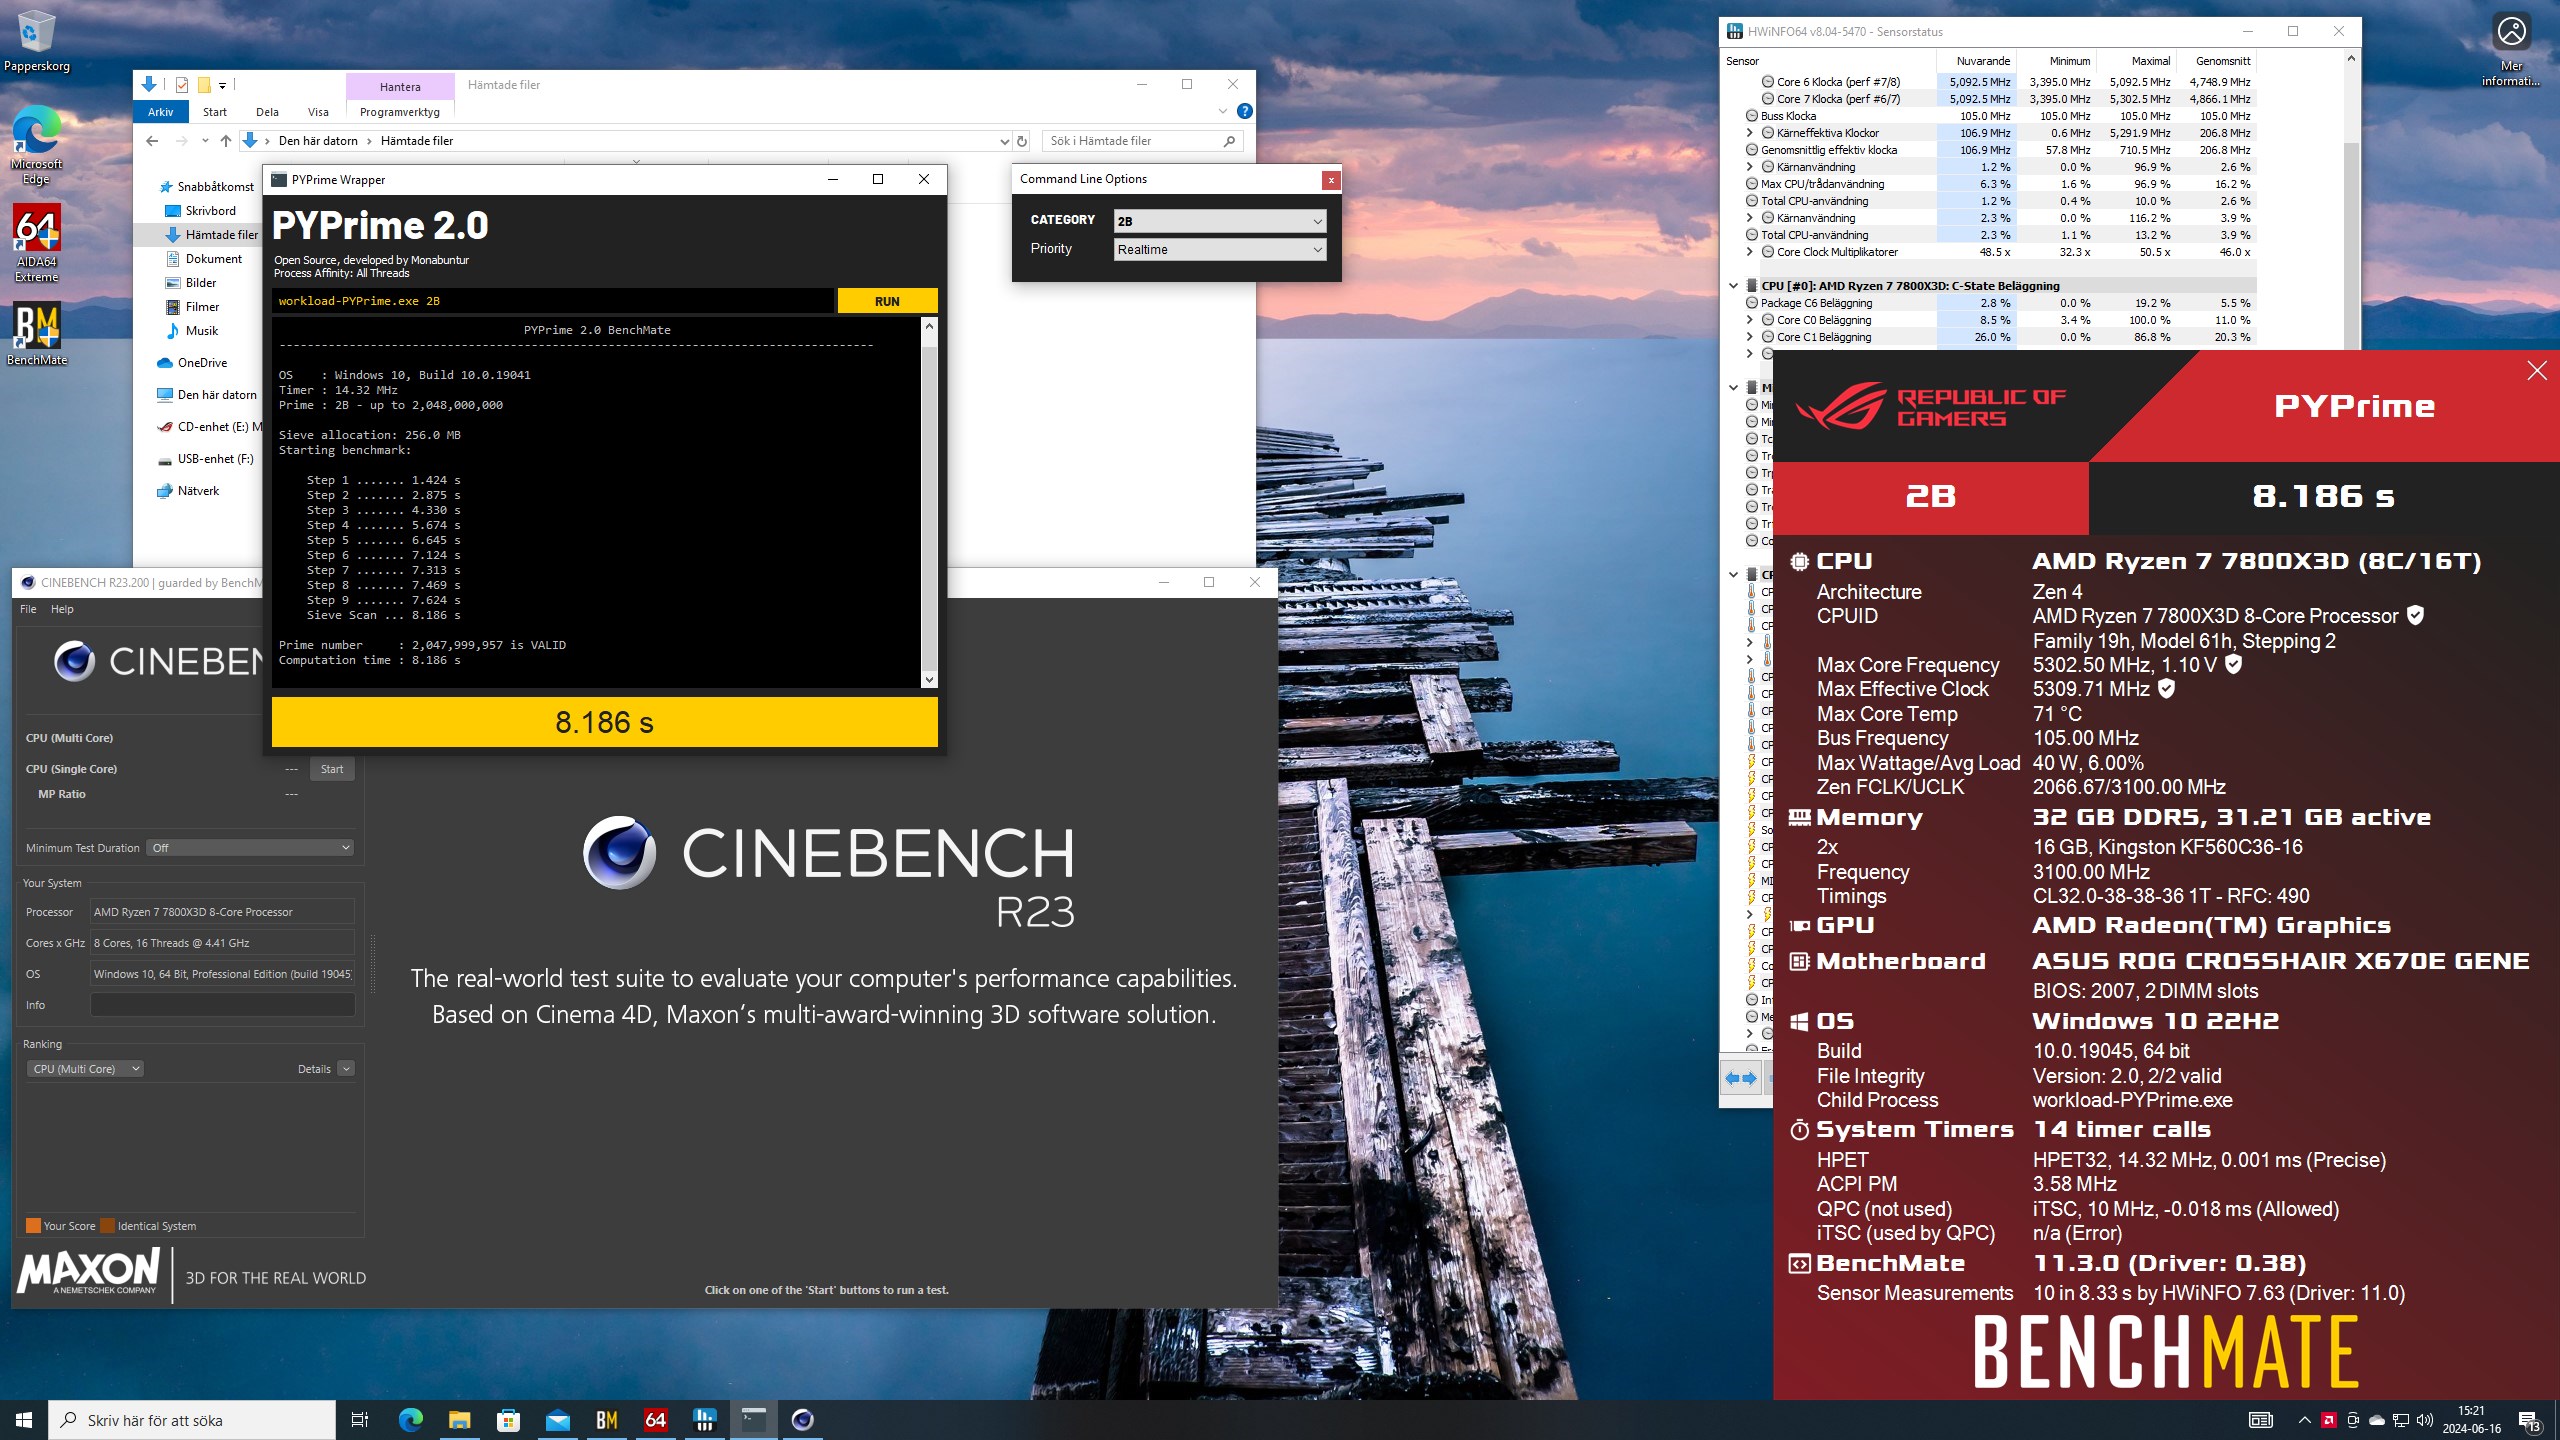
Task: Show hidden system tray icons
Action: point(2304,1420)
